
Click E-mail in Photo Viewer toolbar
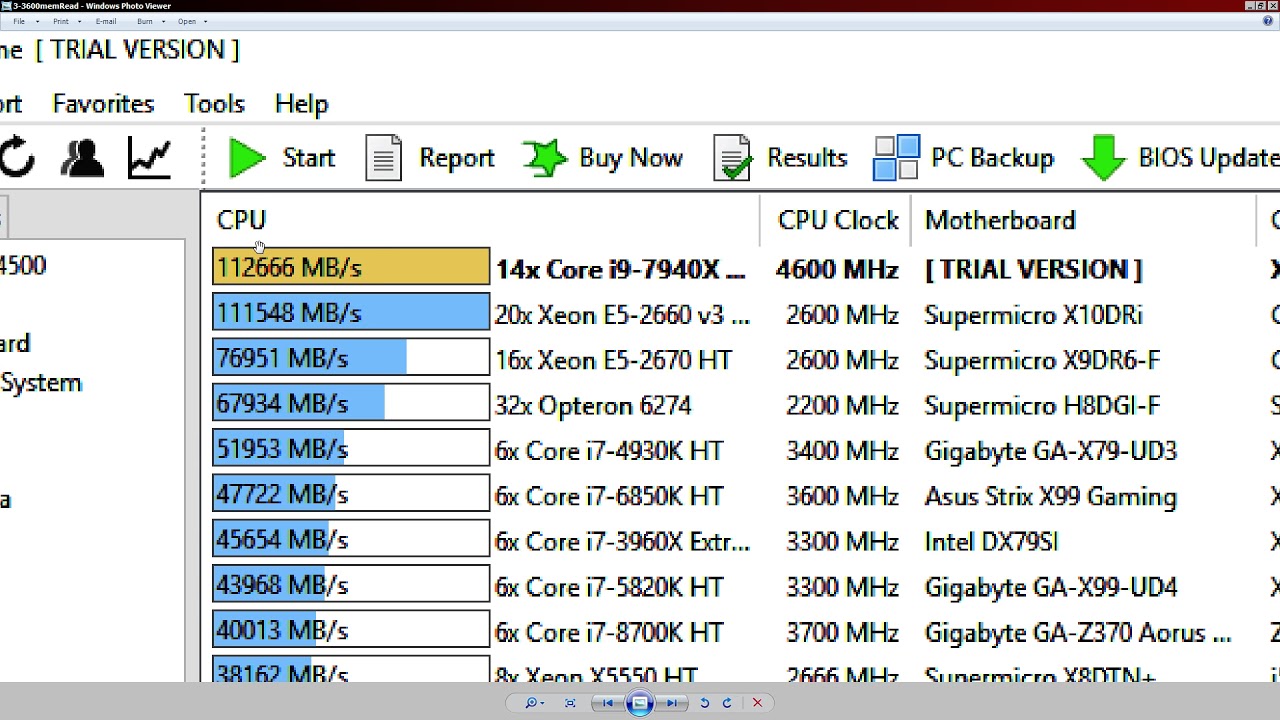tap(106, 21)
